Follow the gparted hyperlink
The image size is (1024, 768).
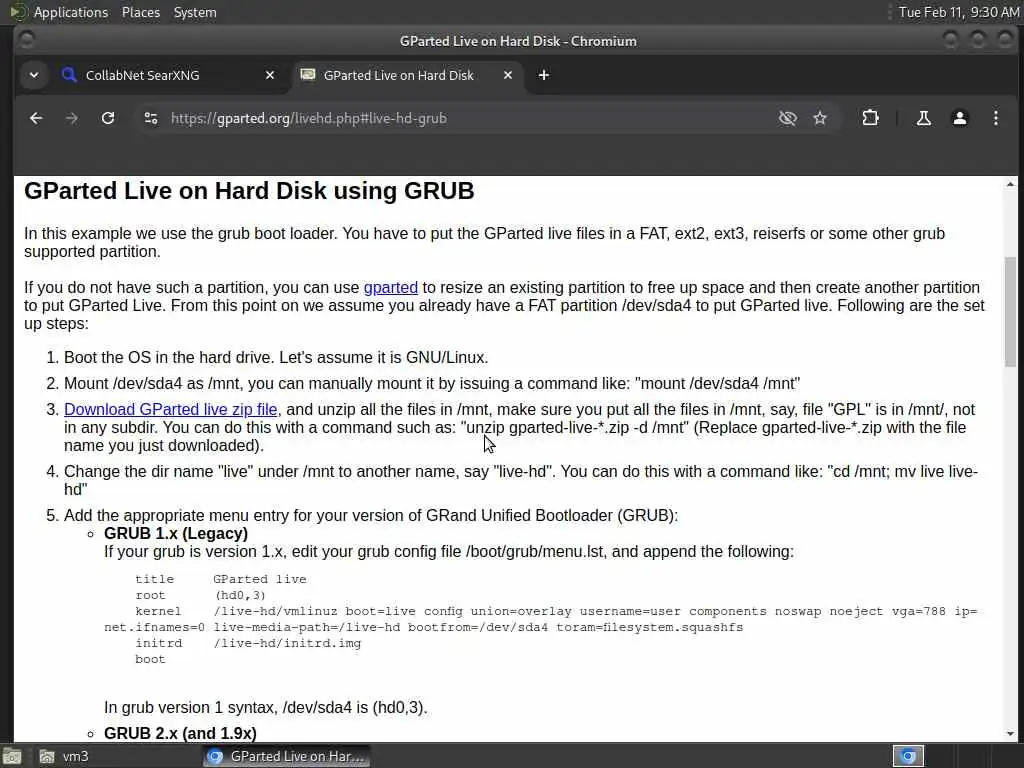coord(391,287)
